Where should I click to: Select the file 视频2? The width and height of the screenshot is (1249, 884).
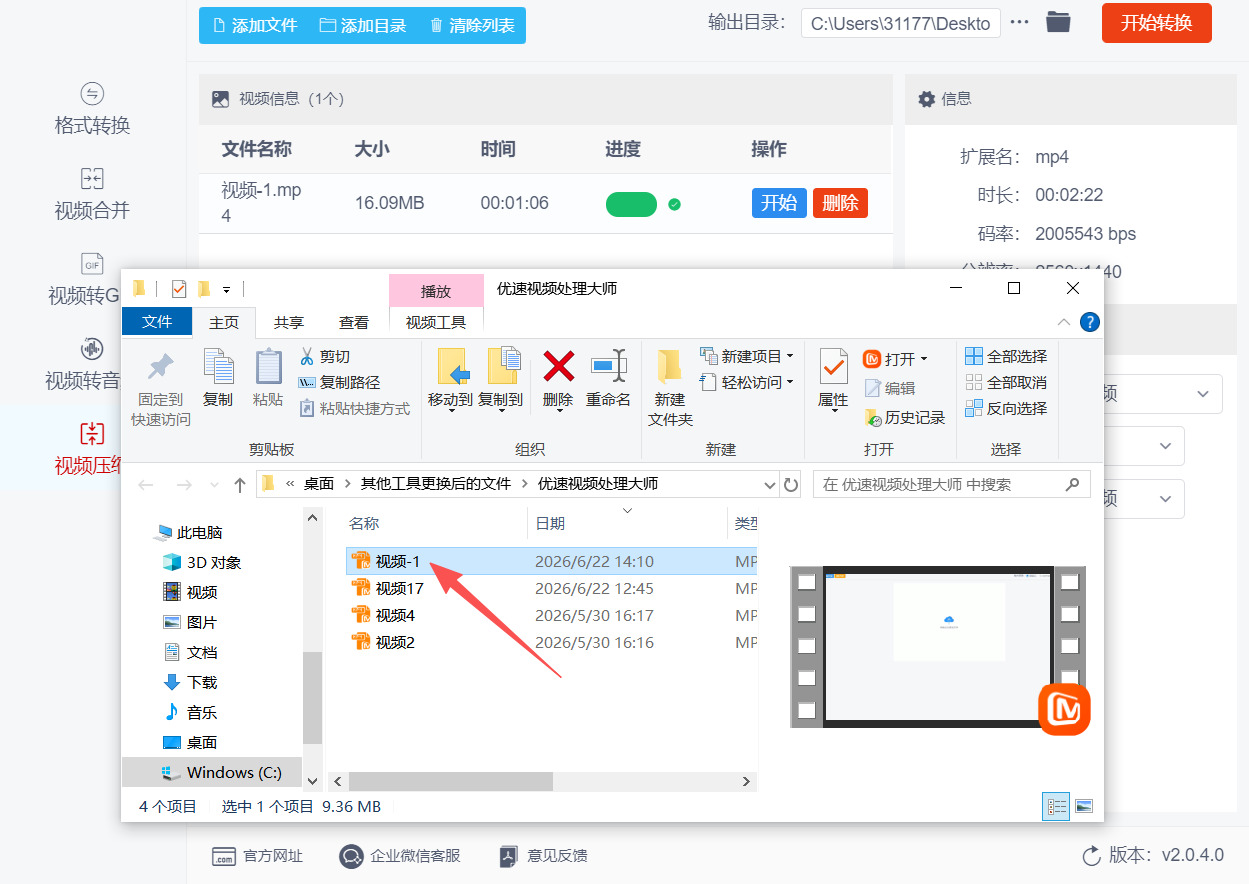tap(395, 642)
